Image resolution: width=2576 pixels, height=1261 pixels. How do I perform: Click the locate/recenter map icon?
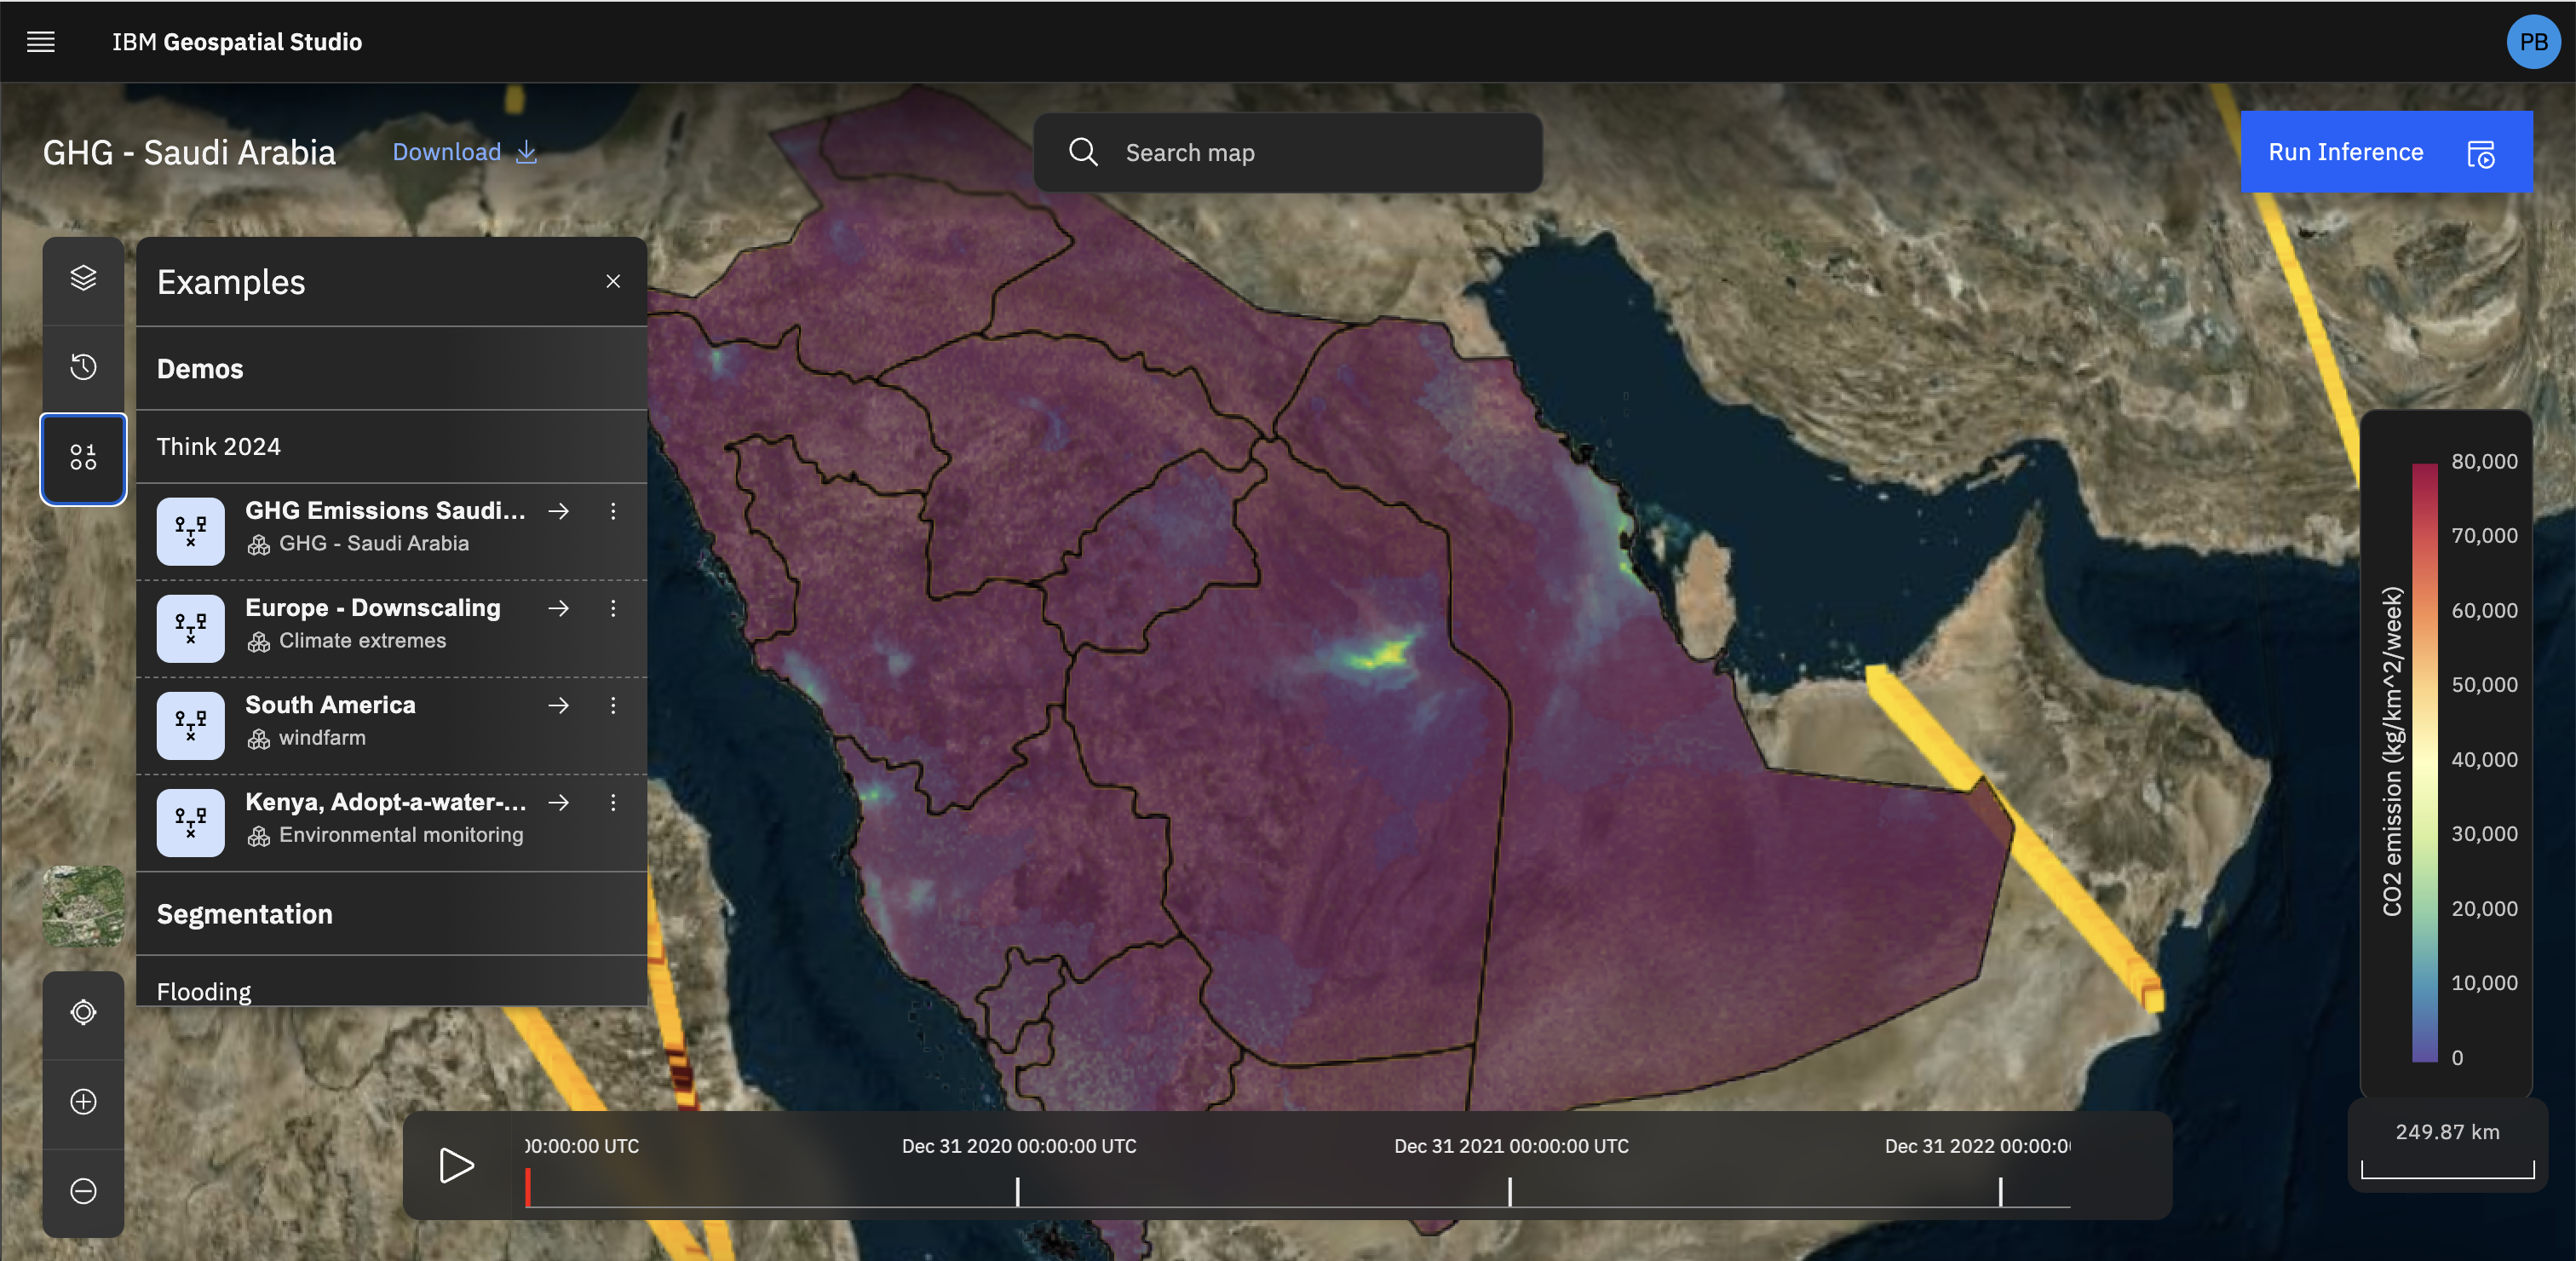83,1012
